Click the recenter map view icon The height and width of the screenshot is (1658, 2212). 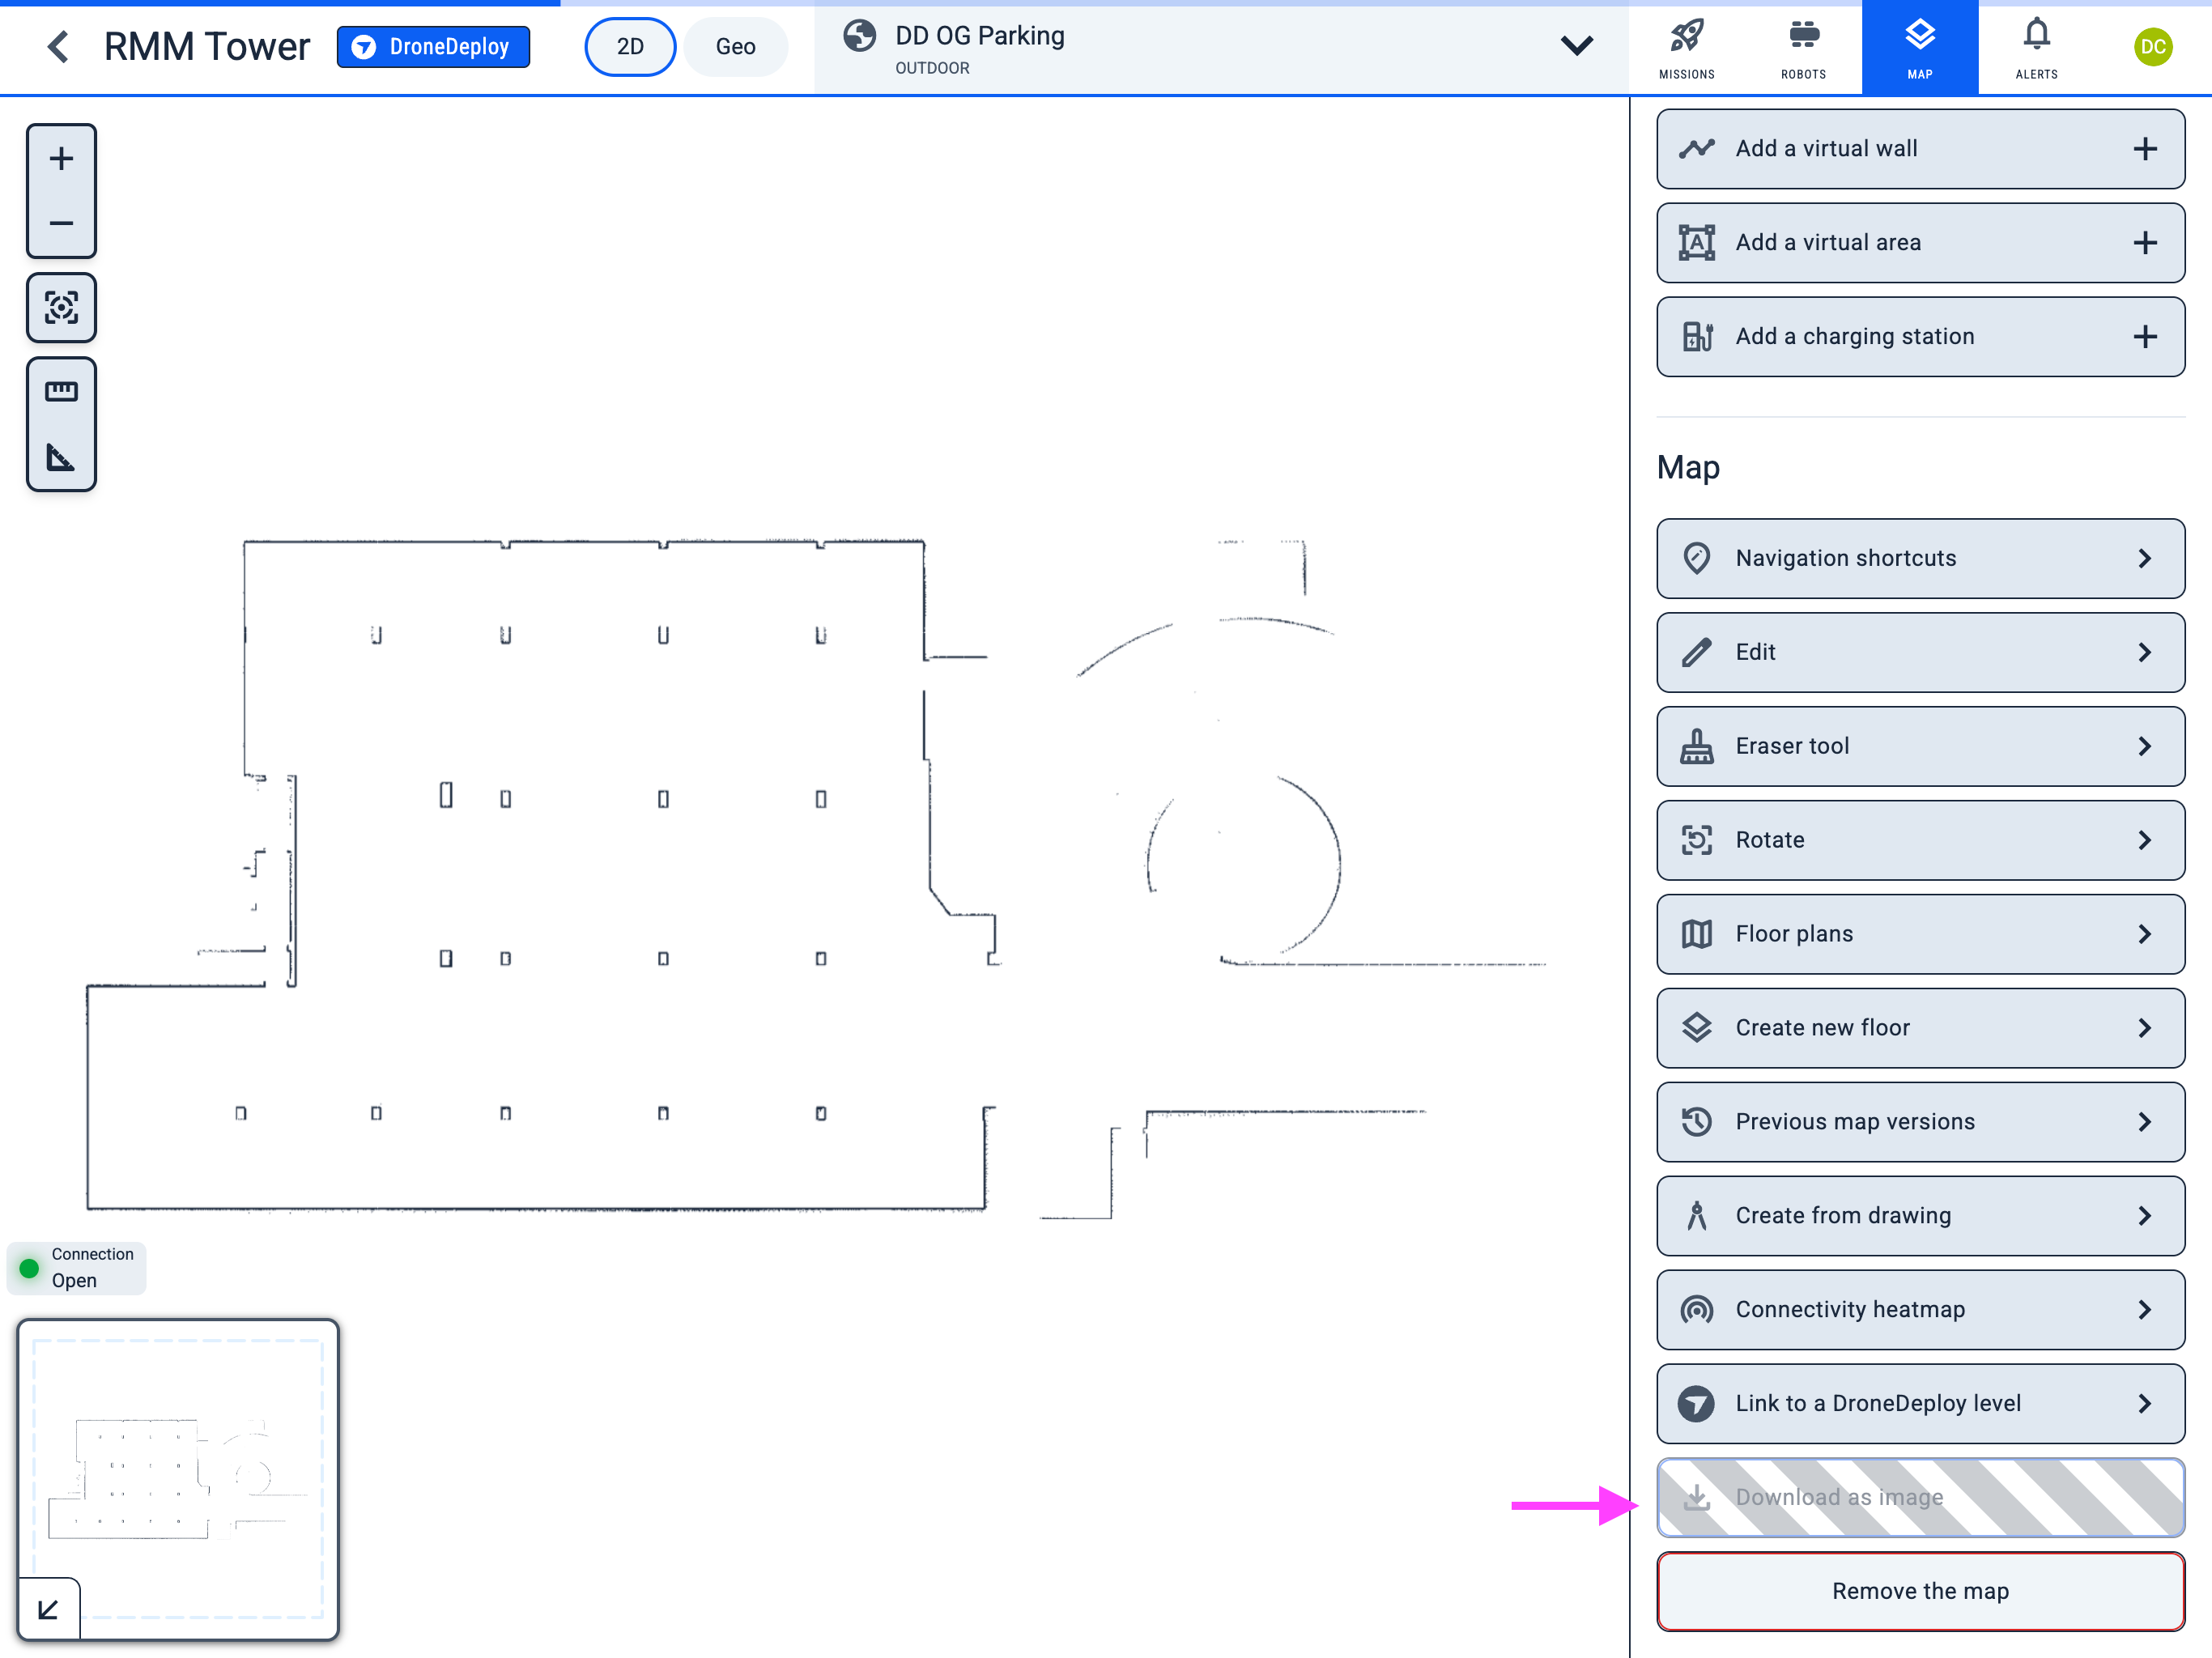click(61, 308)
